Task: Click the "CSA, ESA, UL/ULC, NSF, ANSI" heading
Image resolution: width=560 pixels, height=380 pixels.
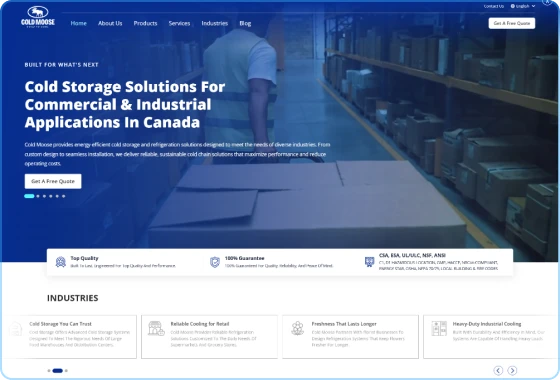Action: pyautogui.click(x=412, y=255)
